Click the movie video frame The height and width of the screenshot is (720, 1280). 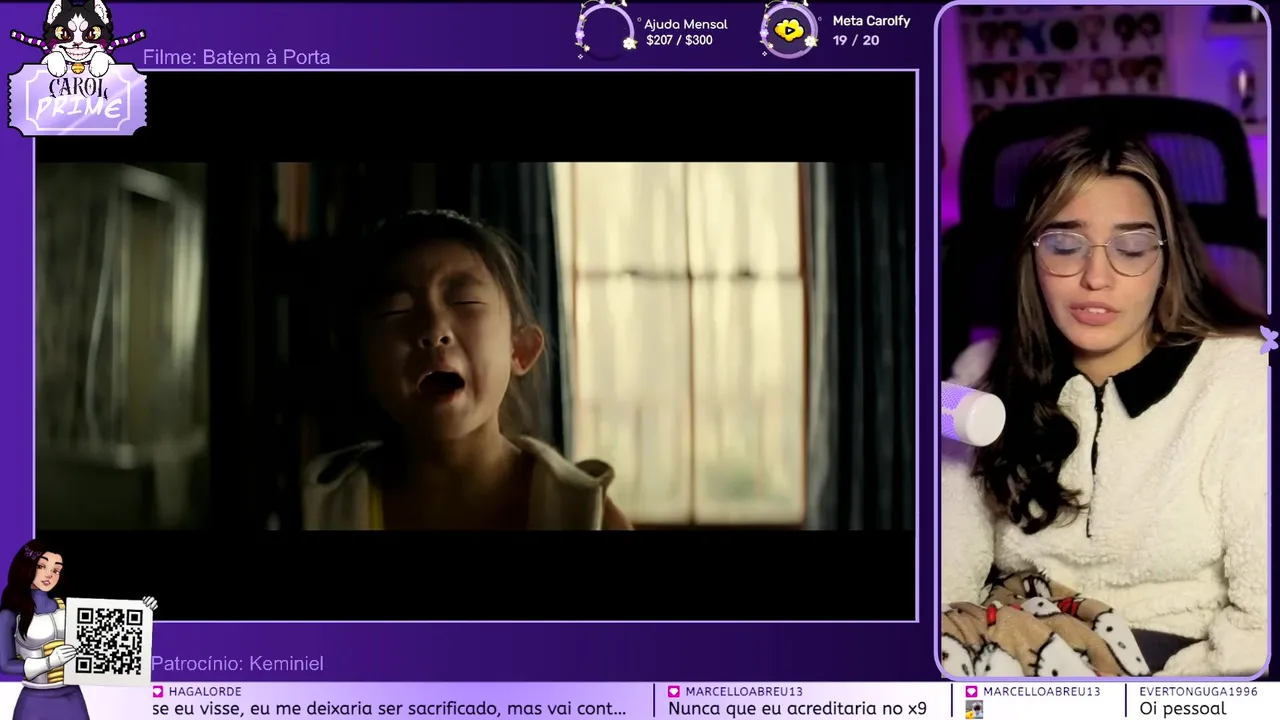(x=476, y=346)
